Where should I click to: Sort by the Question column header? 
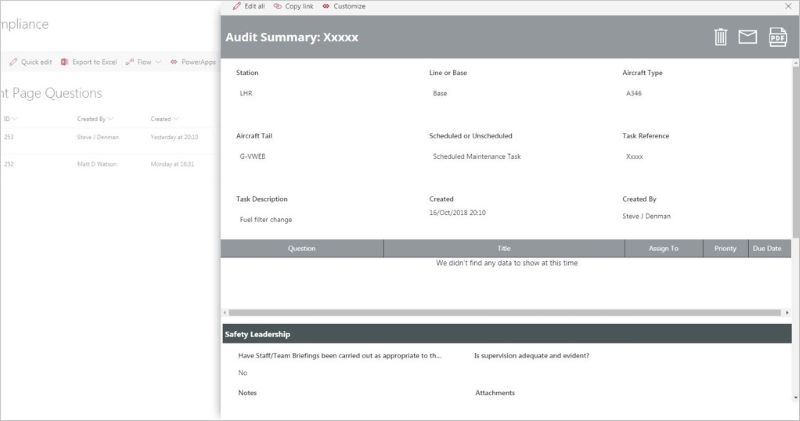[302, 249]
